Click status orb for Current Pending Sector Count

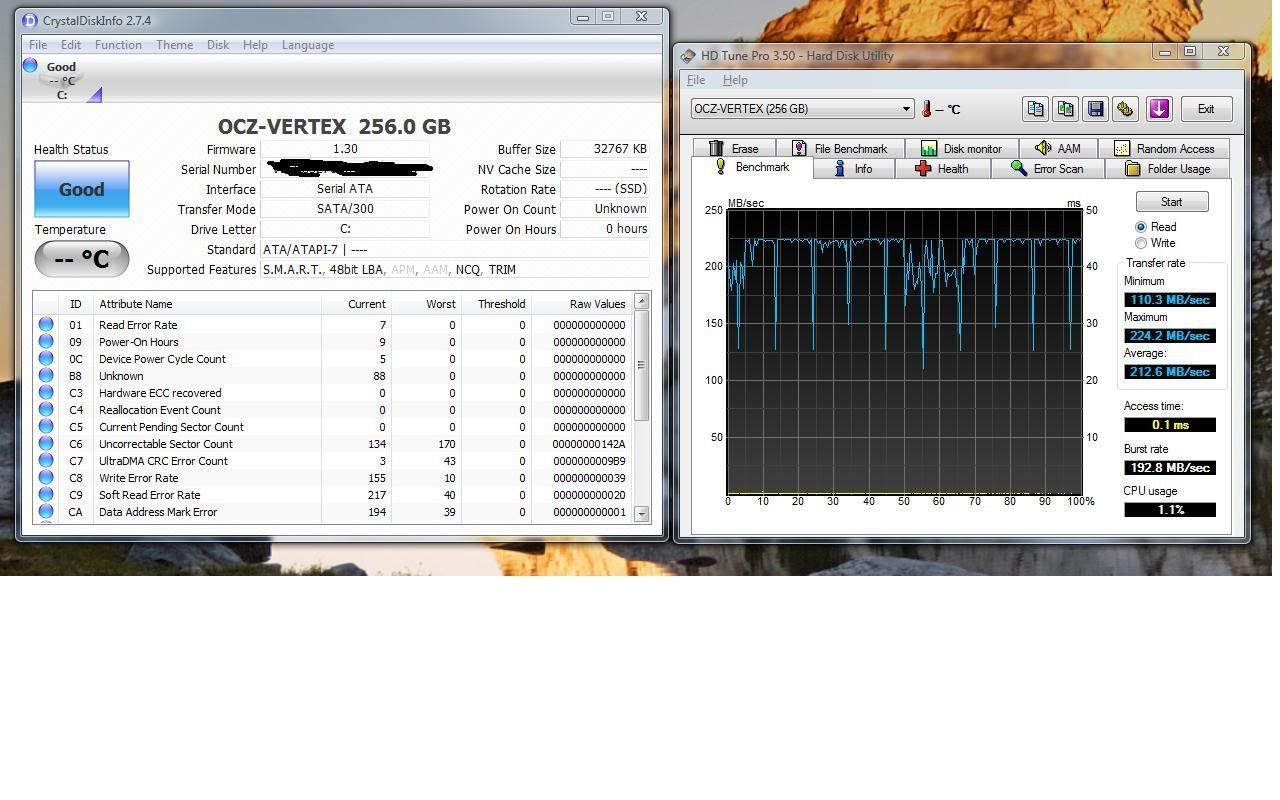pos(46,427)
